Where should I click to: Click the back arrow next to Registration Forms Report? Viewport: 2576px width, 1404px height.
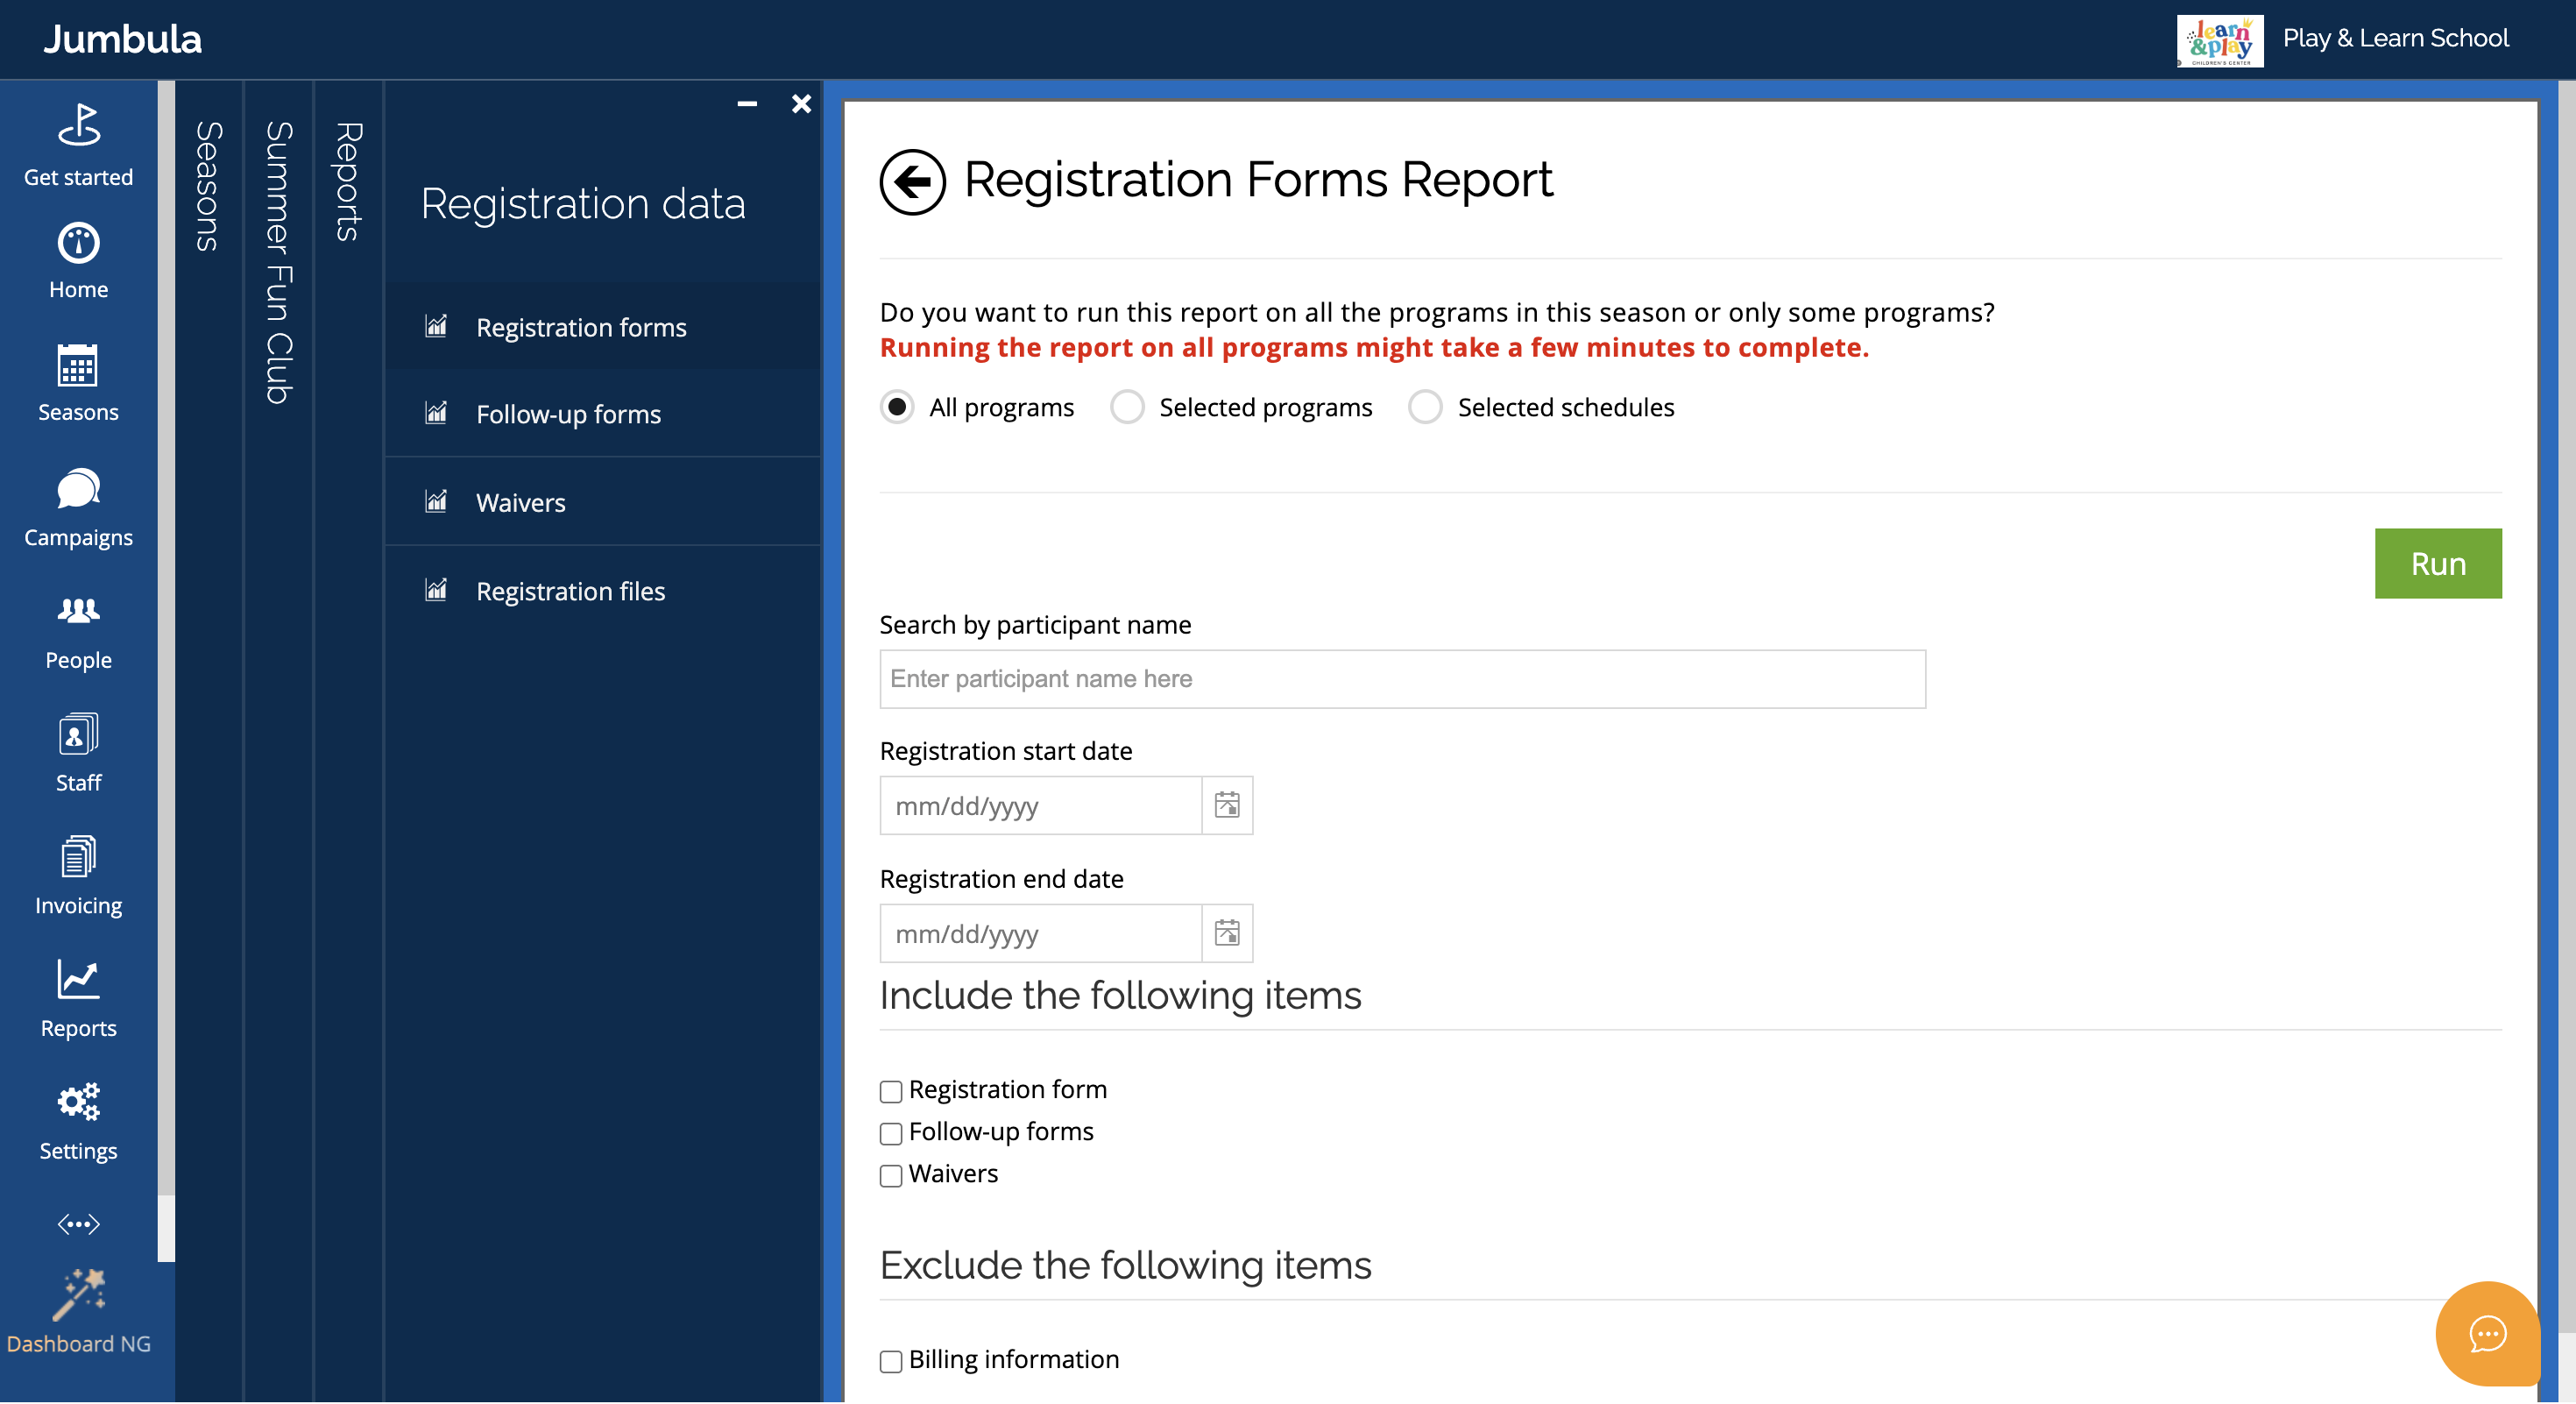coord(912,182)
